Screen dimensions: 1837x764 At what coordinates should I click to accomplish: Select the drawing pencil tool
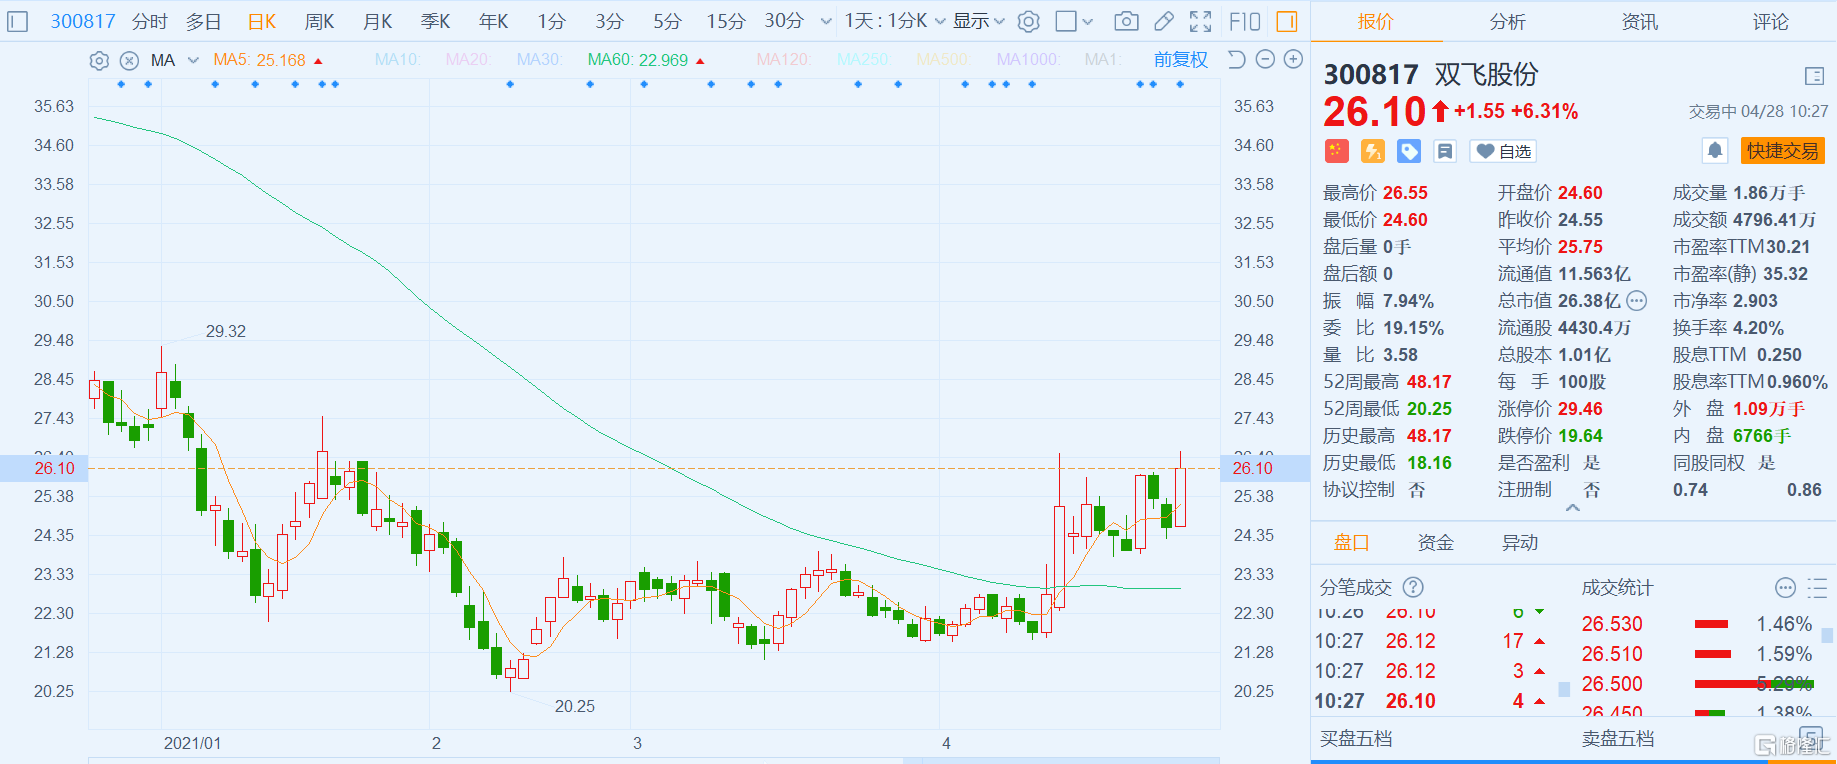[1164, 21]
